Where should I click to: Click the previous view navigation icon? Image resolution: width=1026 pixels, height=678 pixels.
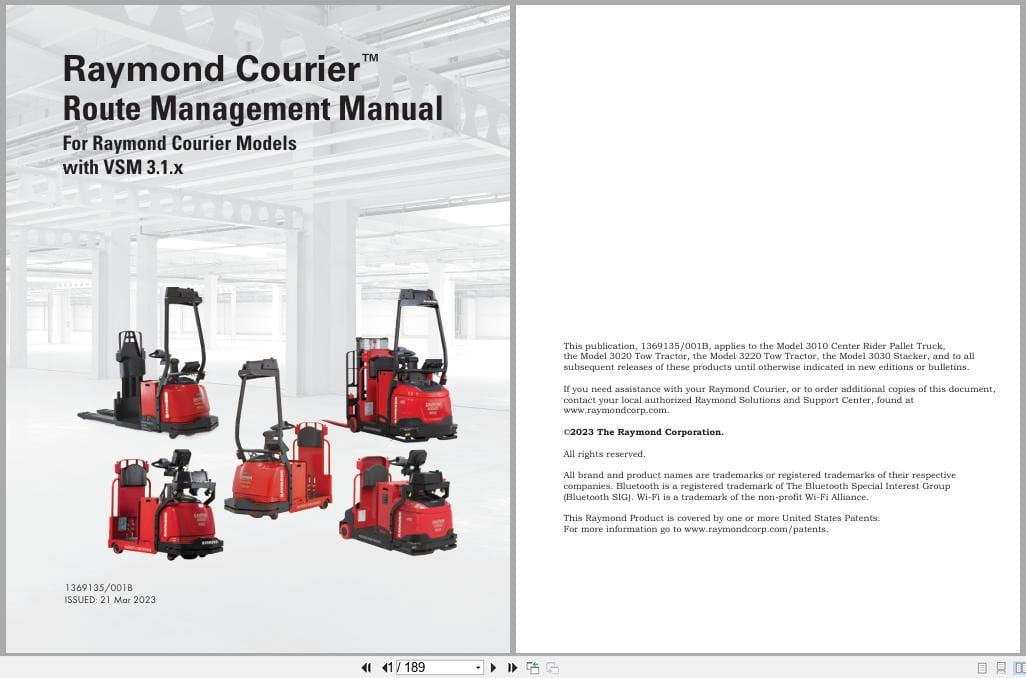pos(533,668)
